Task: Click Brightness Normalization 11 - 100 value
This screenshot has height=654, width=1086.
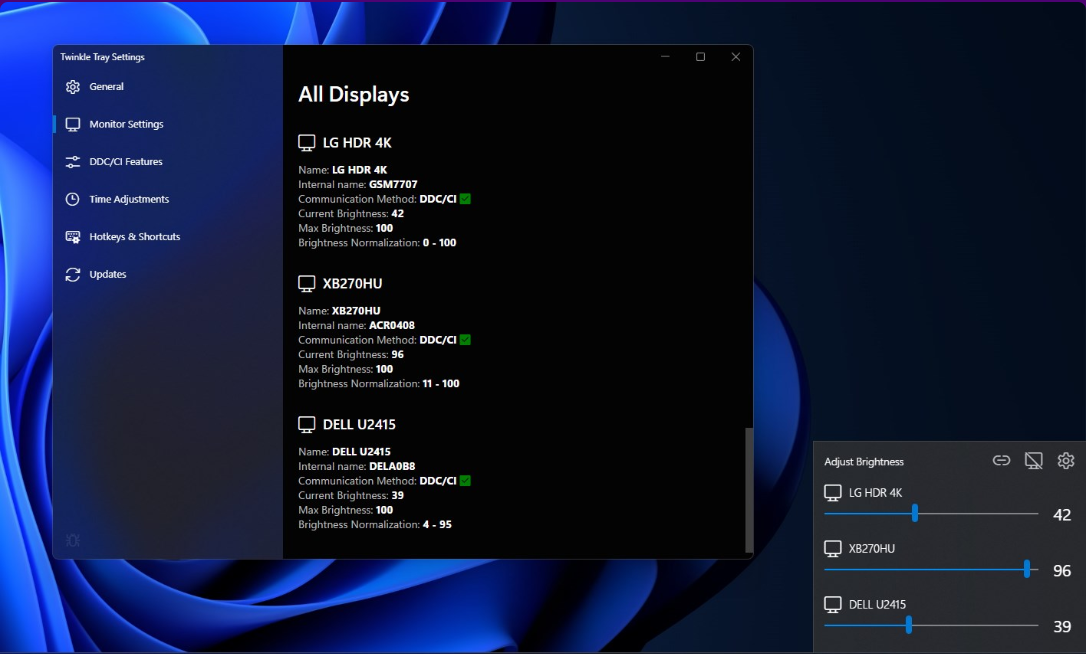Action: coord(441,383)
